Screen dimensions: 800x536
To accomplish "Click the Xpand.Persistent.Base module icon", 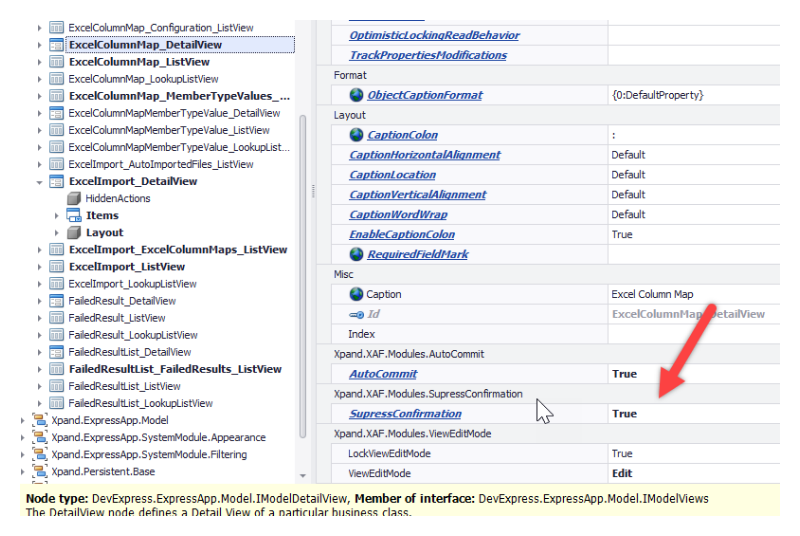I will tap(39, 472).
